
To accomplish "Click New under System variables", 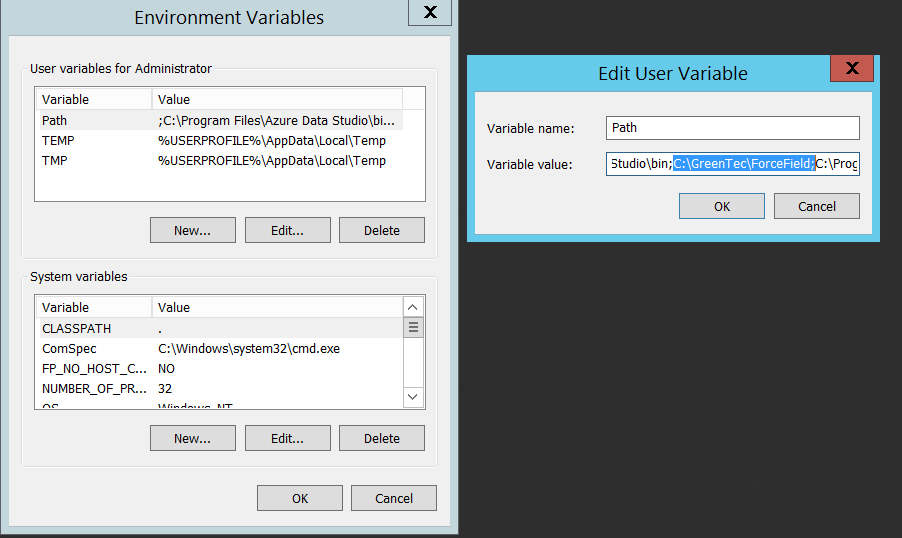I will pos(192,438).
